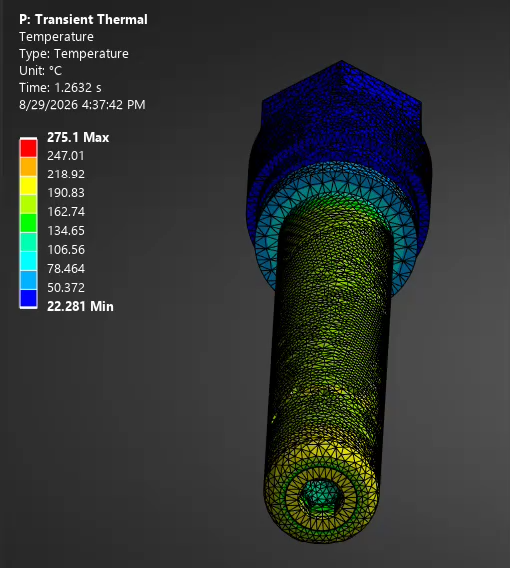Click the 8/29/2026 4:37:42 PM timestamp
Image resolution: width=510 pixels, height=568 pixels.
coord(82,105)
